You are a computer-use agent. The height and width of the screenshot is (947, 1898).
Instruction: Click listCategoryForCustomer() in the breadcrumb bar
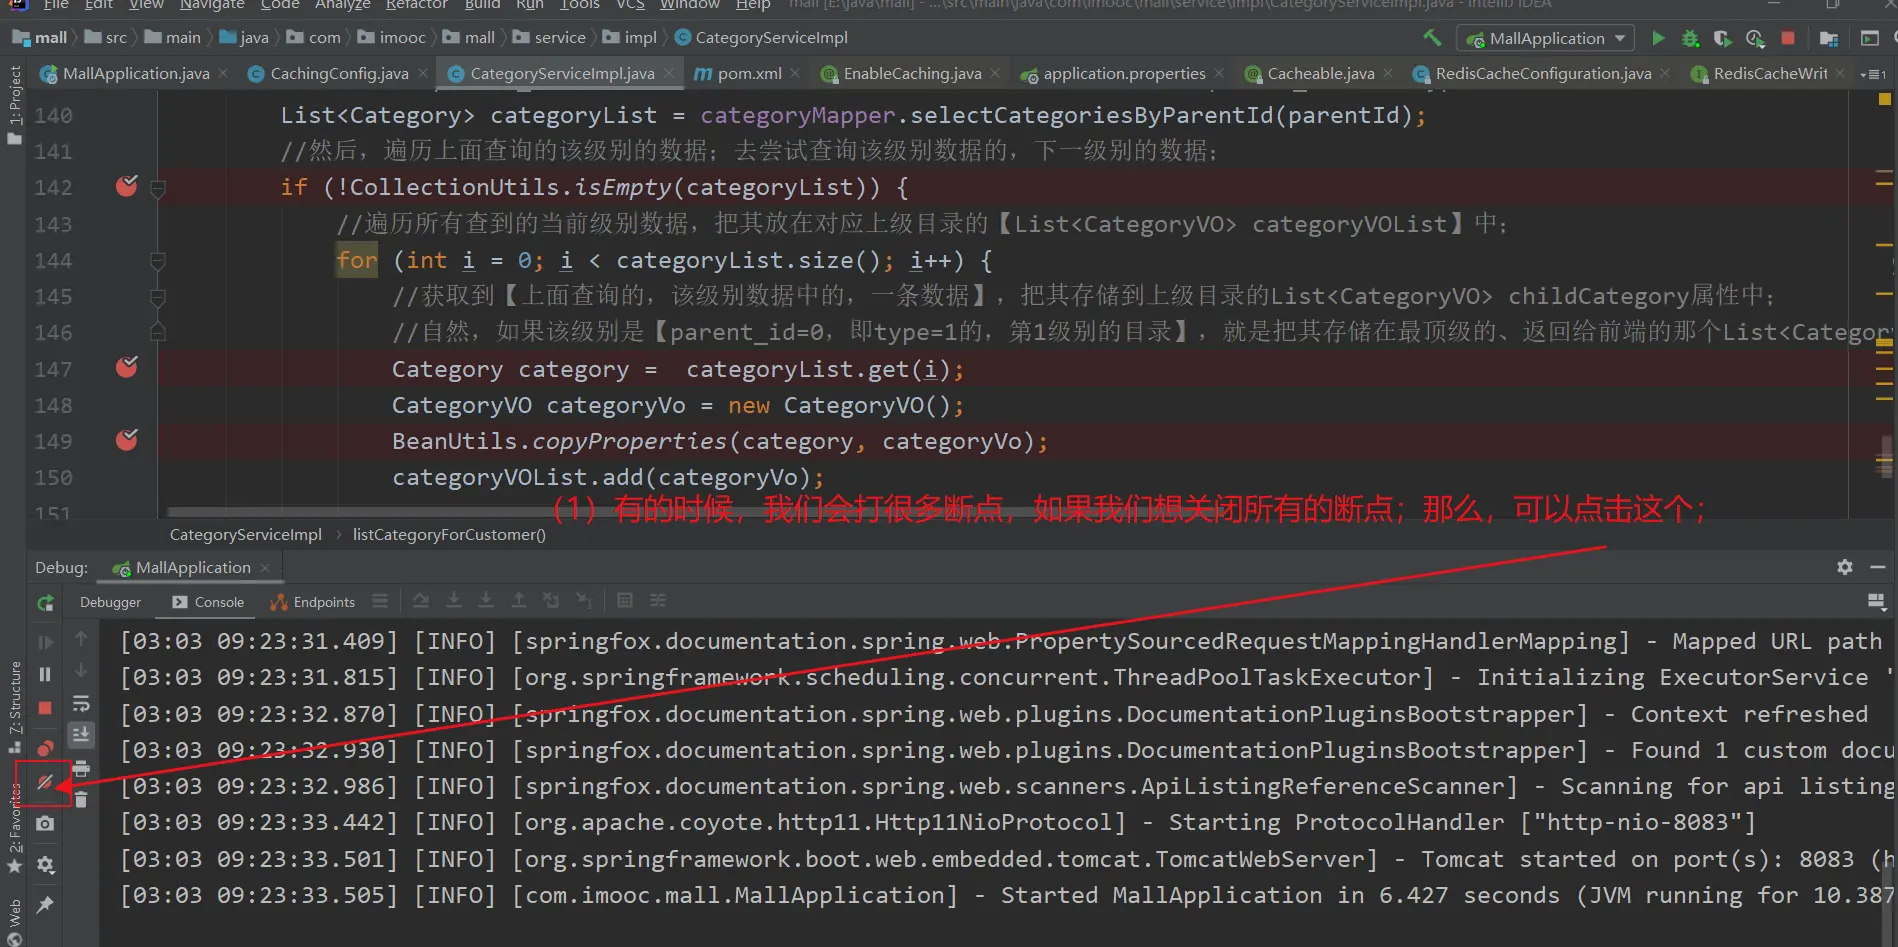(449, 535)
